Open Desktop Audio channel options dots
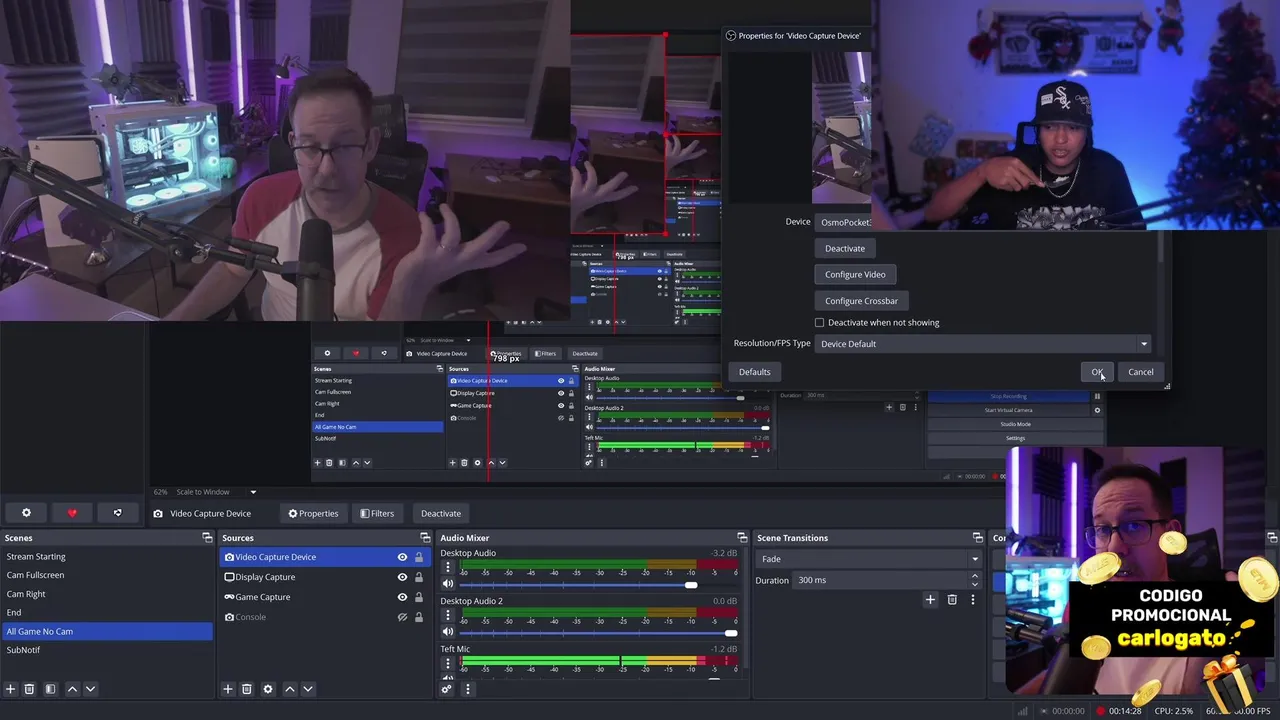The width and height of the screenshot is (1280, 720). [x=448, y=567]
